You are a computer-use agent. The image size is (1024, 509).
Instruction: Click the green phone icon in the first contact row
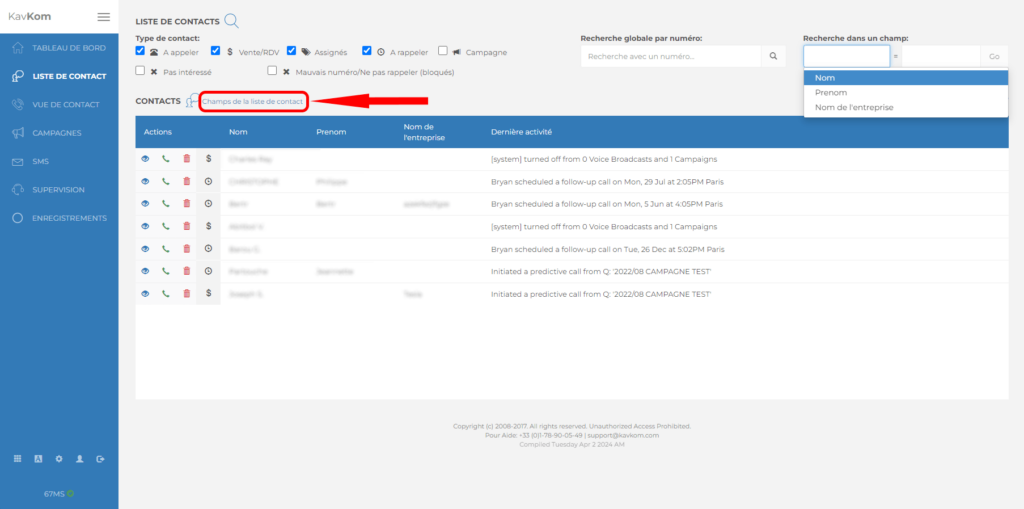(166, 159)
